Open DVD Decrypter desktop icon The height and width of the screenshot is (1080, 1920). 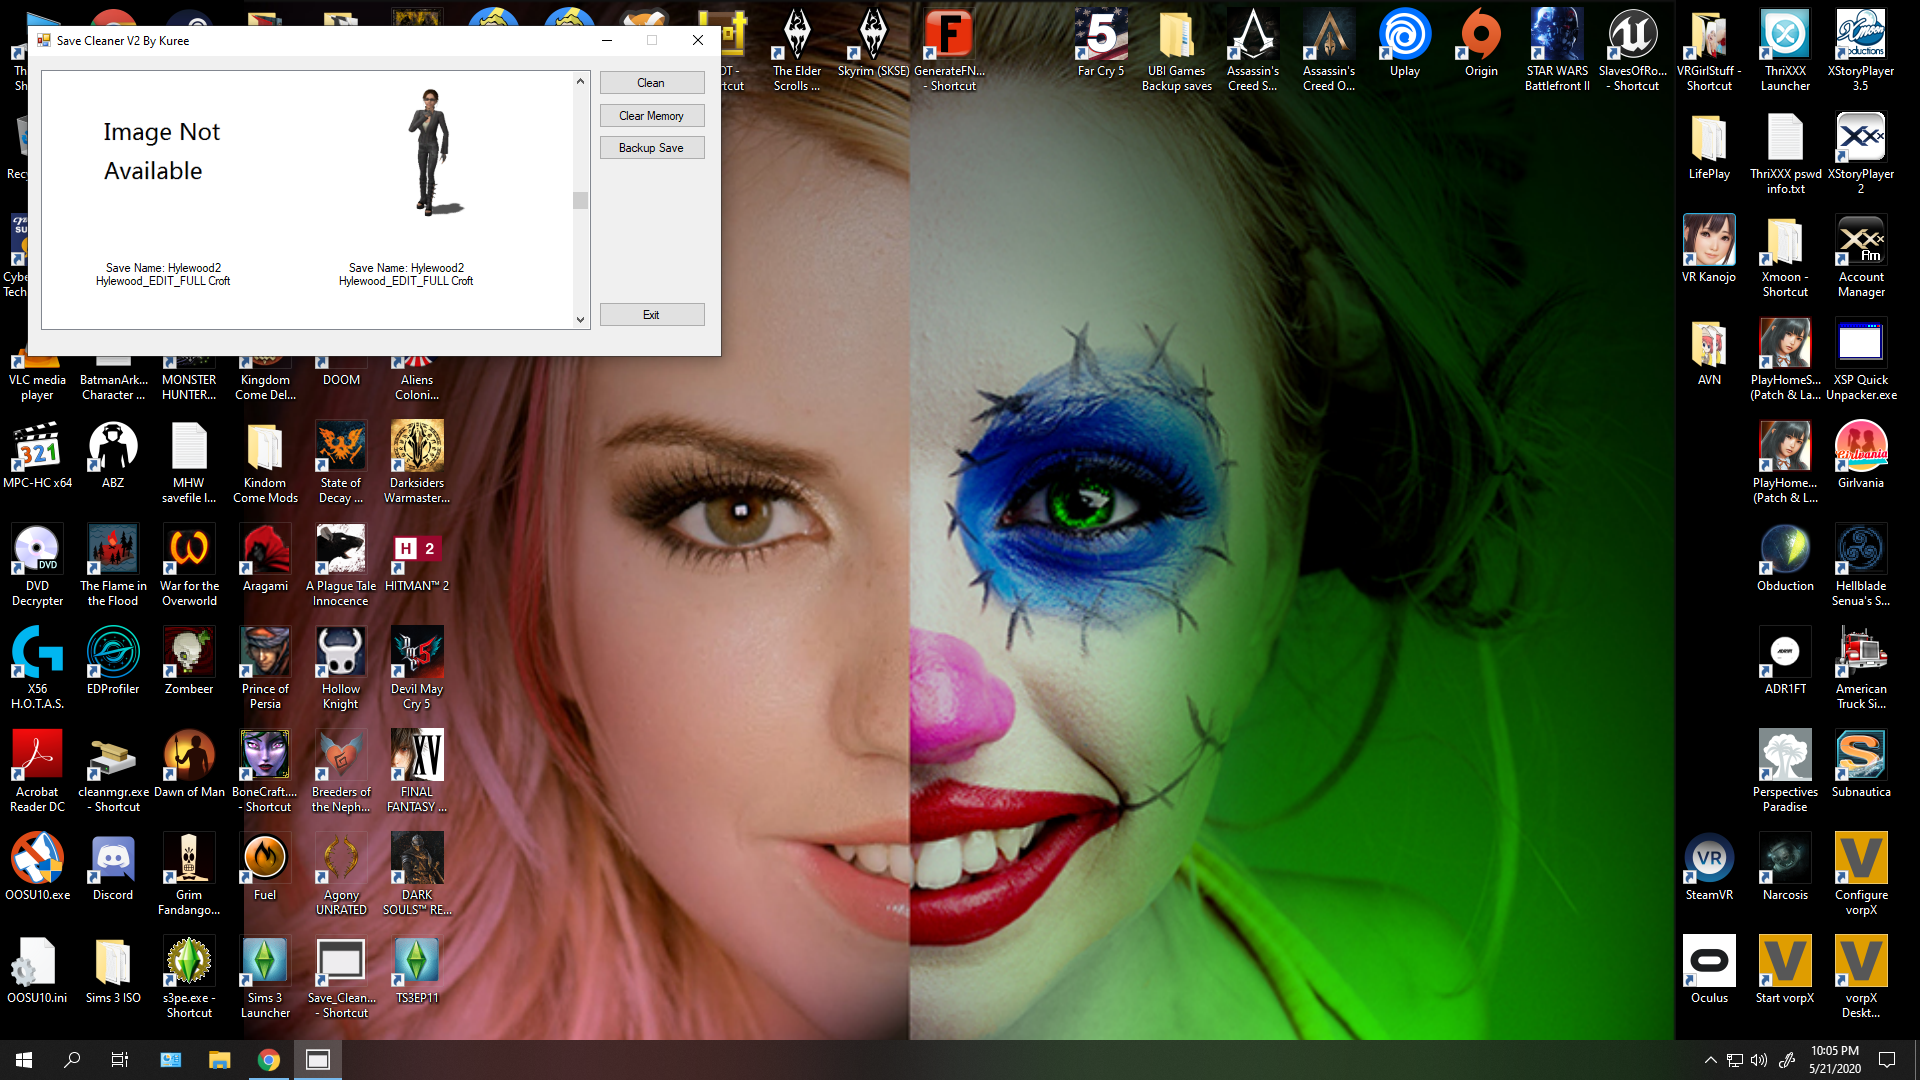(x=37, y=565)
